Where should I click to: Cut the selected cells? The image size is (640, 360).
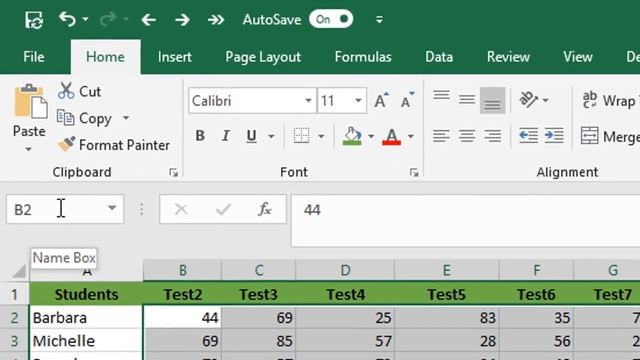[x=80, y=91]
